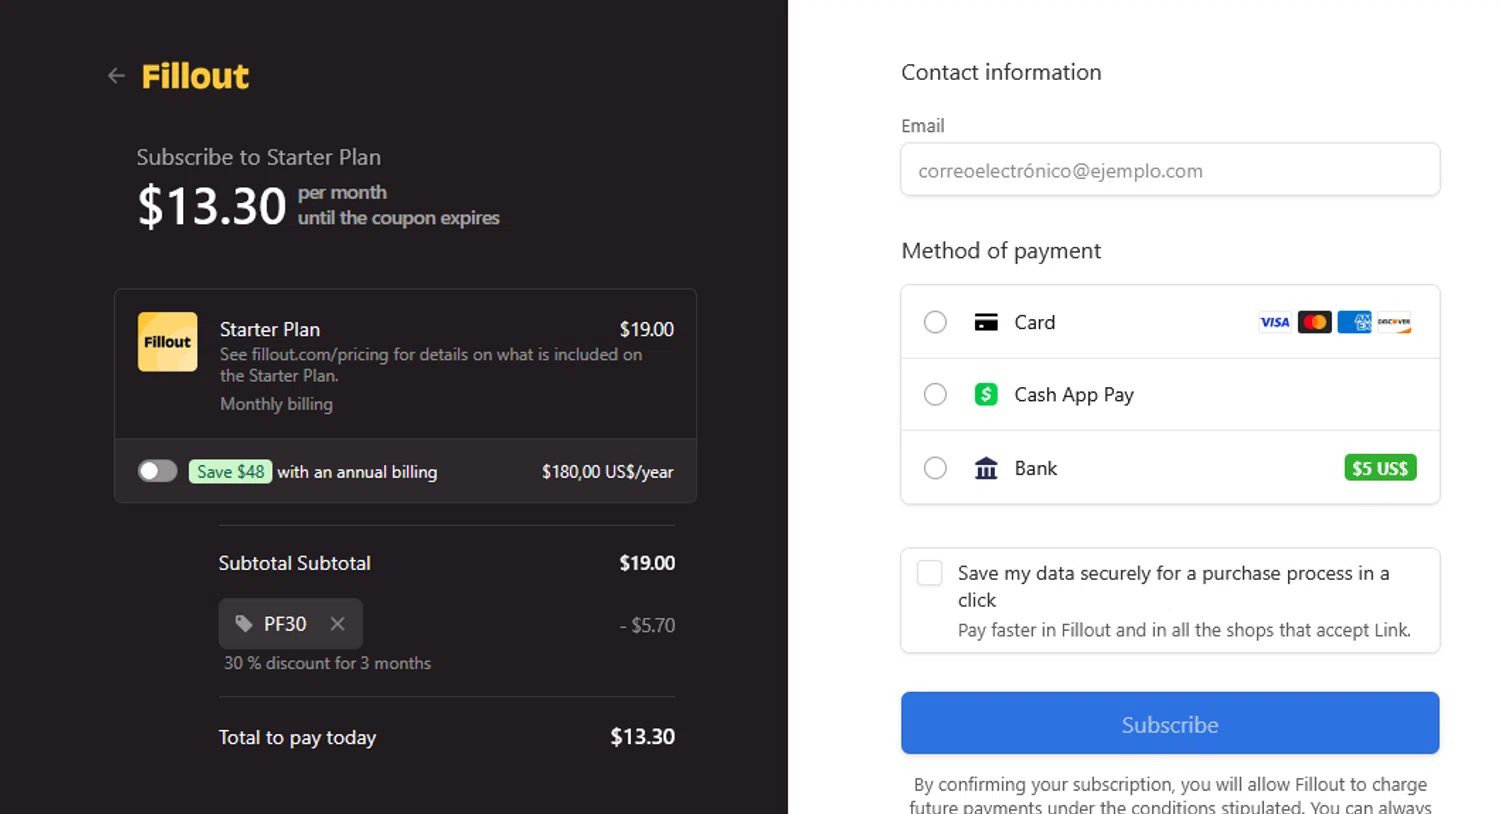The height and width of the screenshot is (814, 1500).
Task: Click the 'Method of payment' heading
Action: coord(1001,251)
